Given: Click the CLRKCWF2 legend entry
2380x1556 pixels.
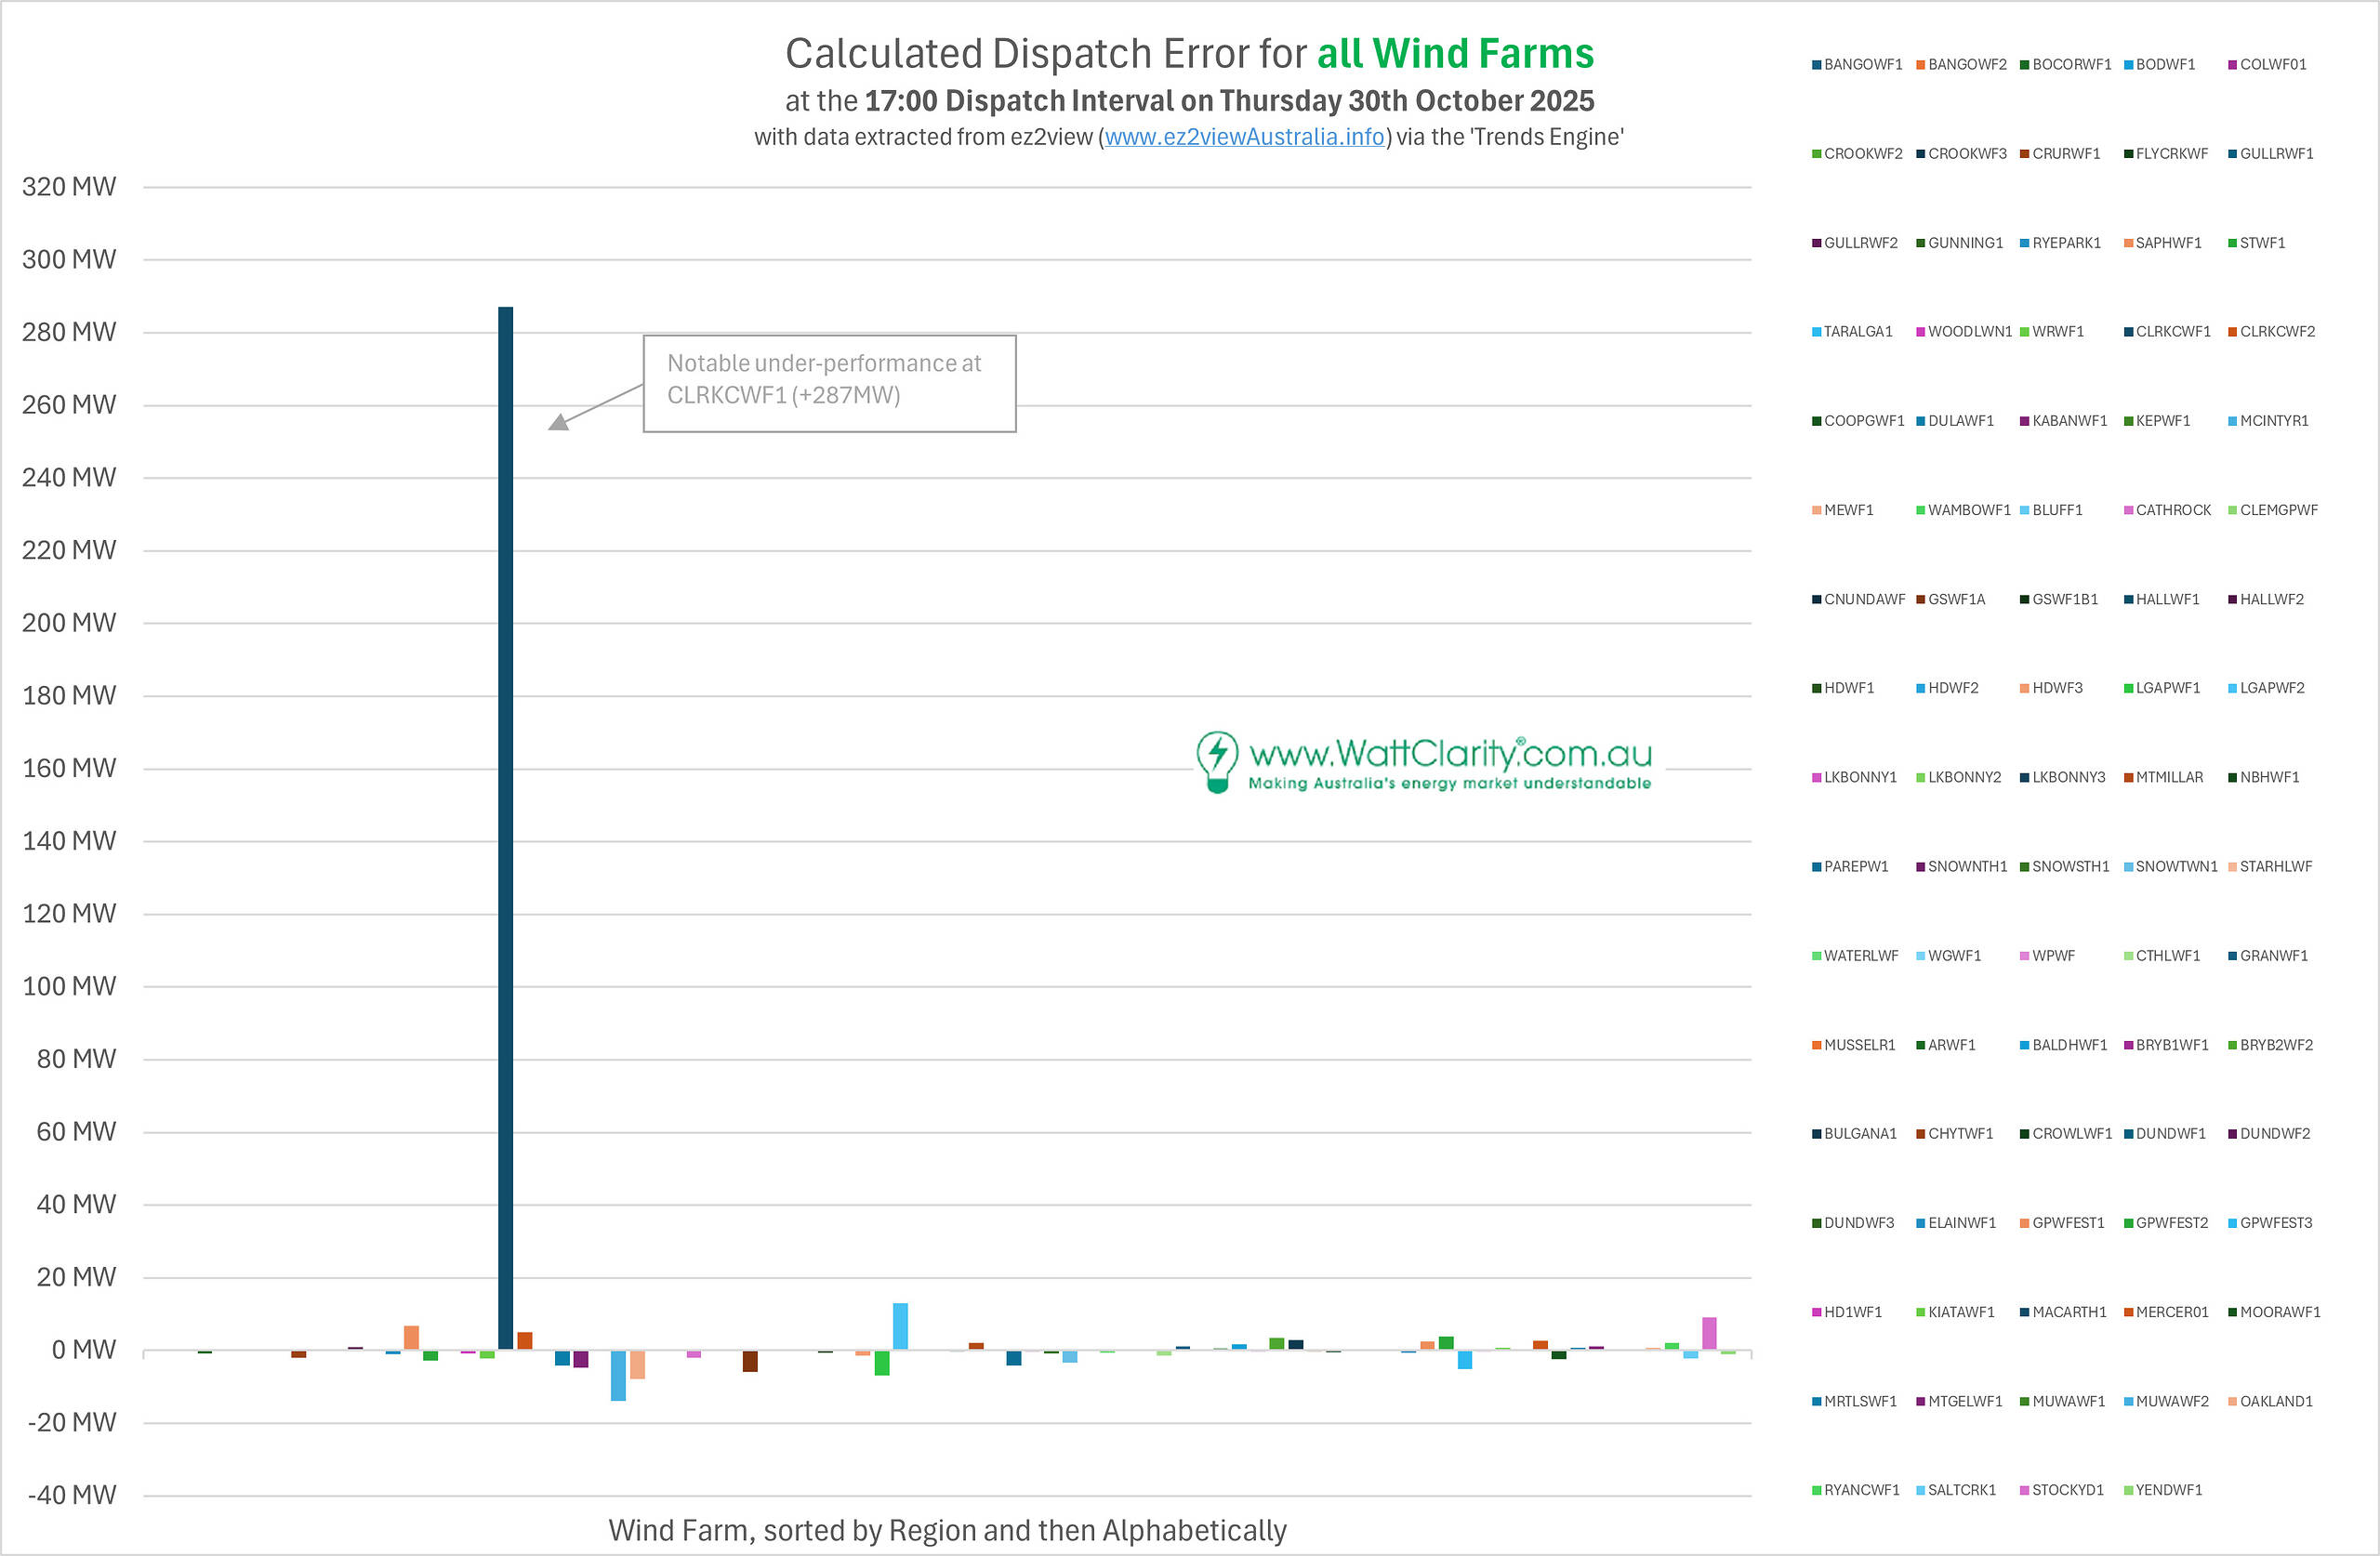Looking at the screenshot, I should 2276,332.
